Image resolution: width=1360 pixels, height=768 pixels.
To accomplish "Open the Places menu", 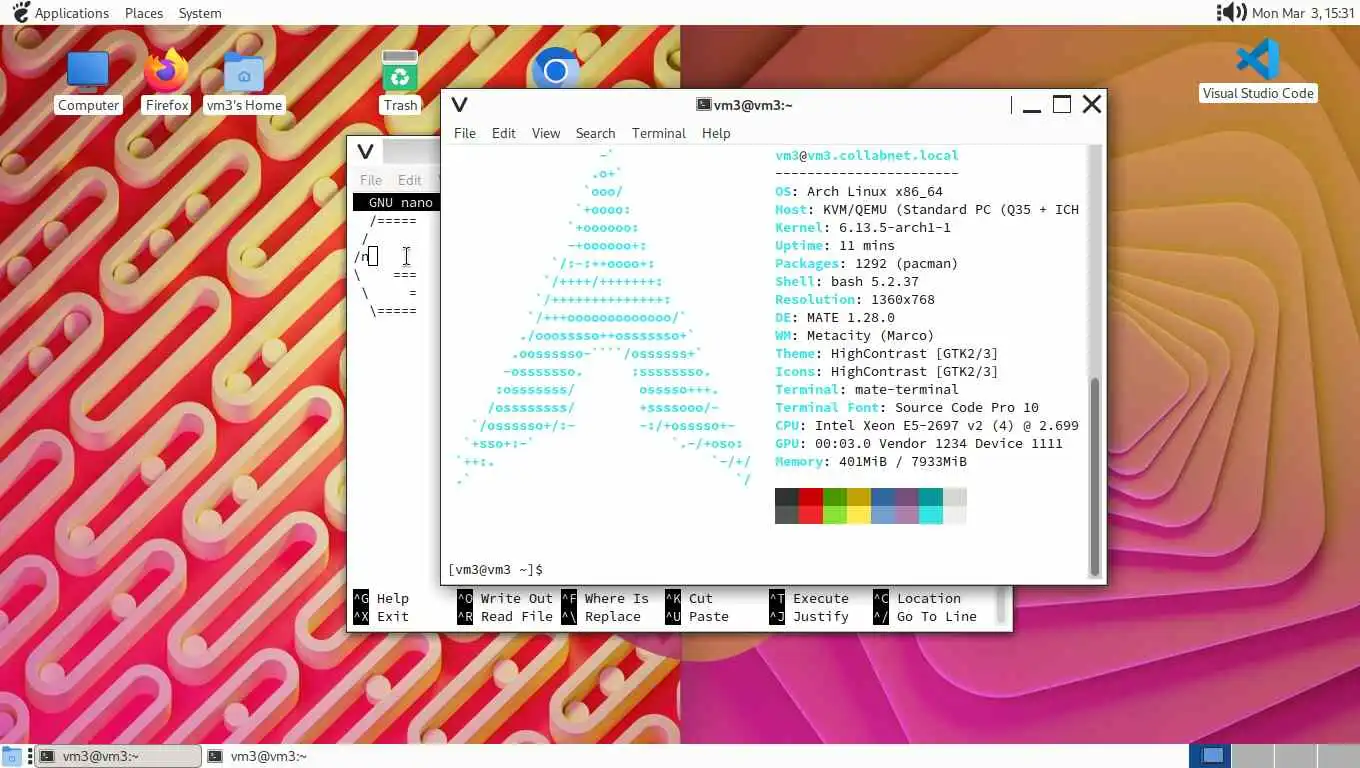I will [144, 13].
